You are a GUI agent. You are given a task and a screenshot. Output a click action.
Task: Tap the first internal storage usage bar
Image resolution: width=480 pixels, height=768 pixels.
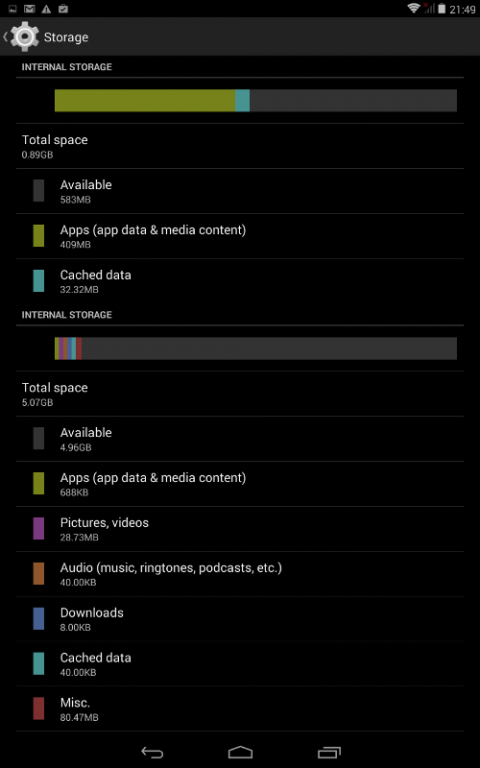click(x=256, y=100)
